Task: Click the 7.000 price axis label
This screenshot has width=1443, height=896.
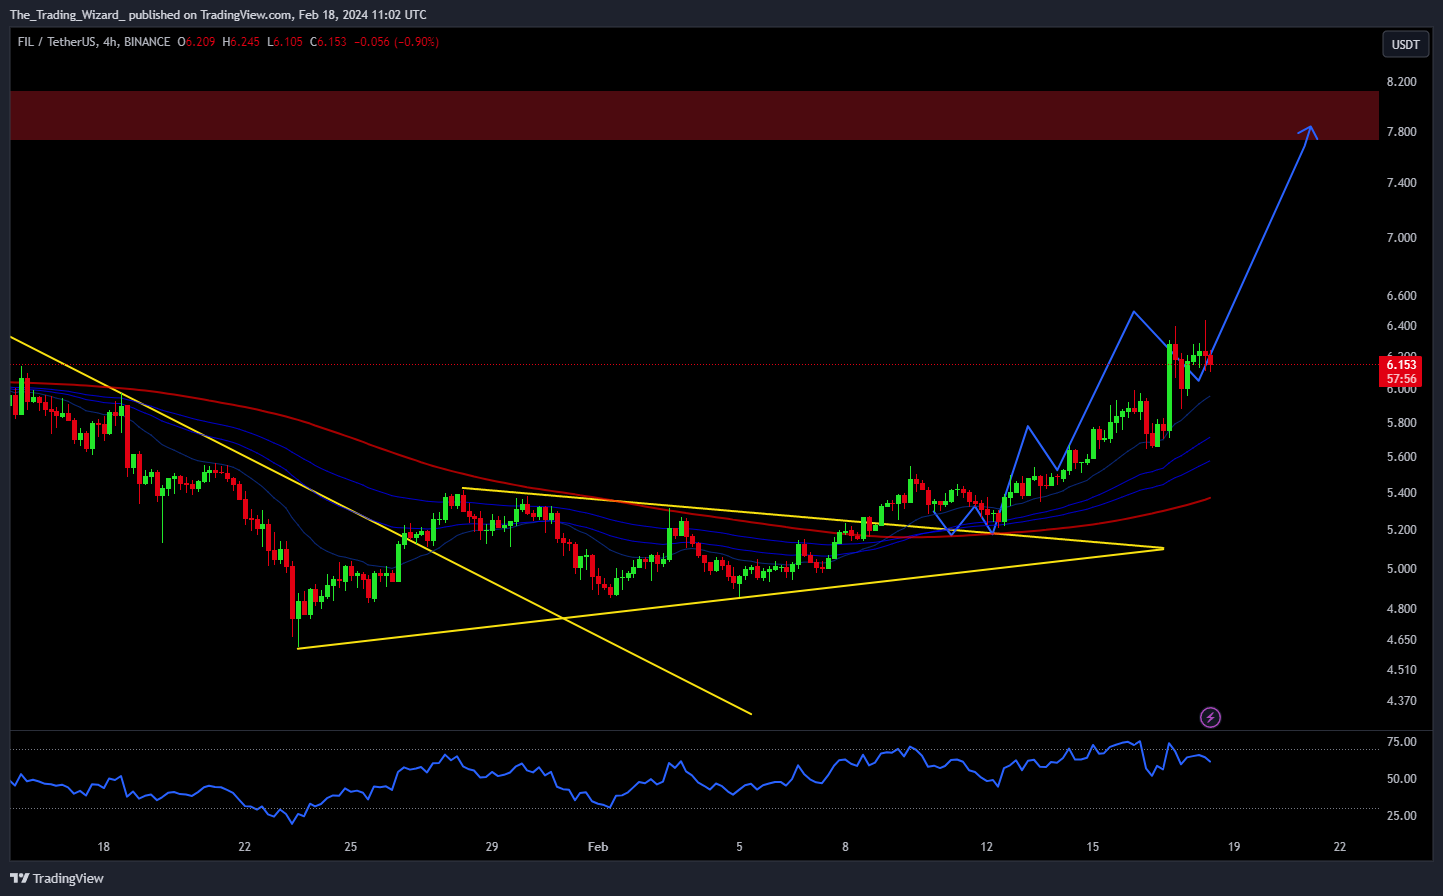Action: (x=1401, y=238)
